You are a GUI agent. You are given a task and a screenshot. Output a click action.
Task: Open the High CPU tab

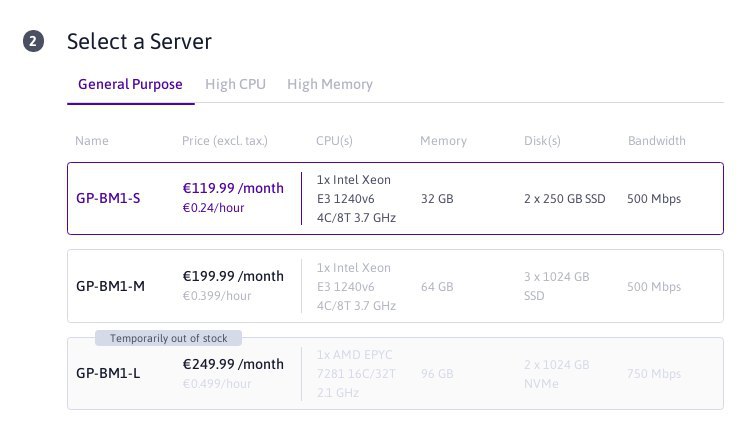[x=235, y=85]
